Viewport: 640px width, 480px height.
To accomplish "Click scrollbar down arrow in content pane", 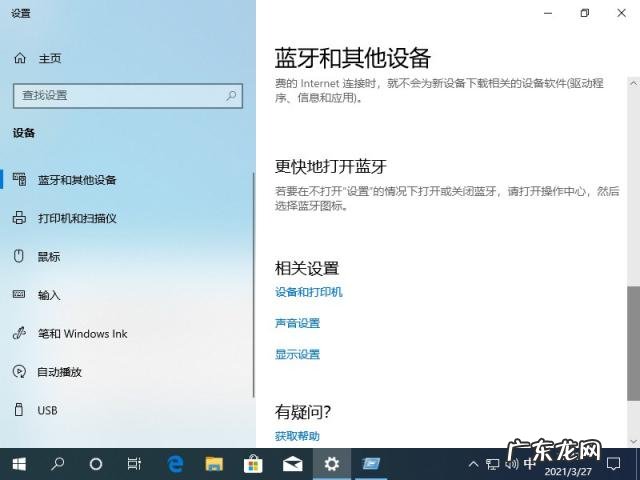I will 633,442.
